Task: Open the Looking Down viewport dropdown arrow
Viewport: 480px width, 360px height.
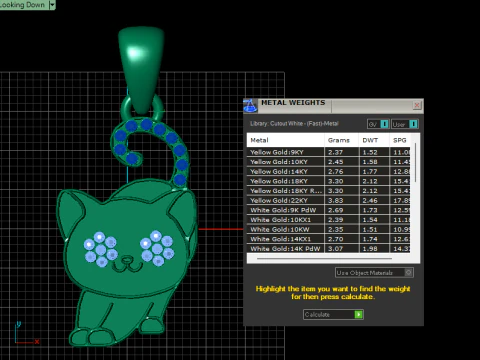Action: [x=52, y=5]
